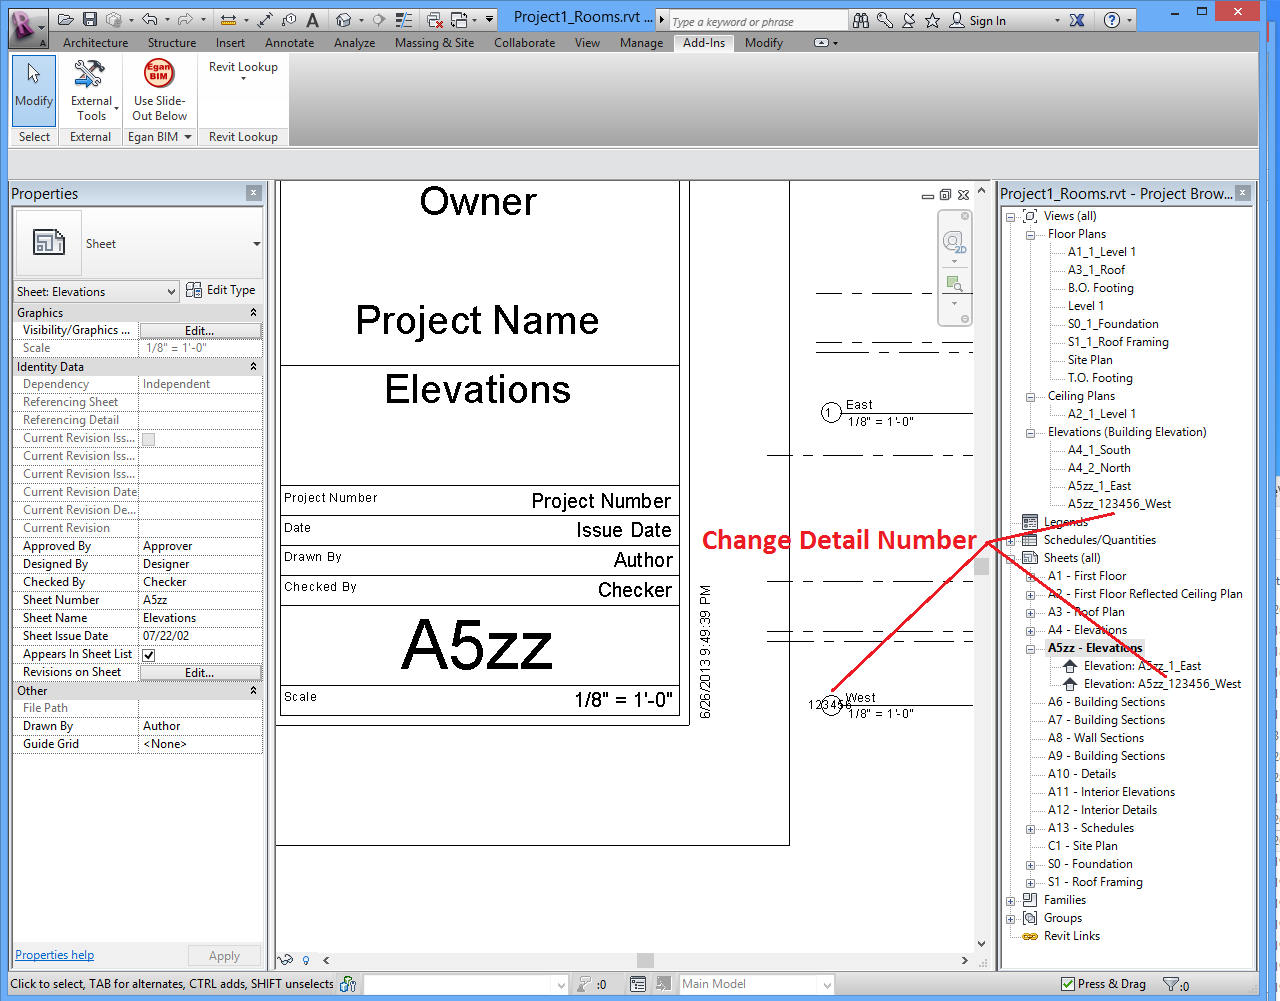Click Visibility/Graphics Edit button
The width and height of the screenshot is (1280, 1001).
coord(200,330)
